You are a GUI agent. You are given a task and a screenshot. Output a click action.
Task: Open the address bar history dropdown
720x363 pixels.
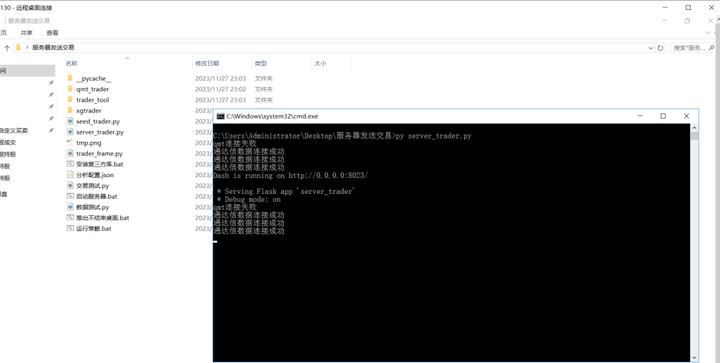click(x=651, y=48)
